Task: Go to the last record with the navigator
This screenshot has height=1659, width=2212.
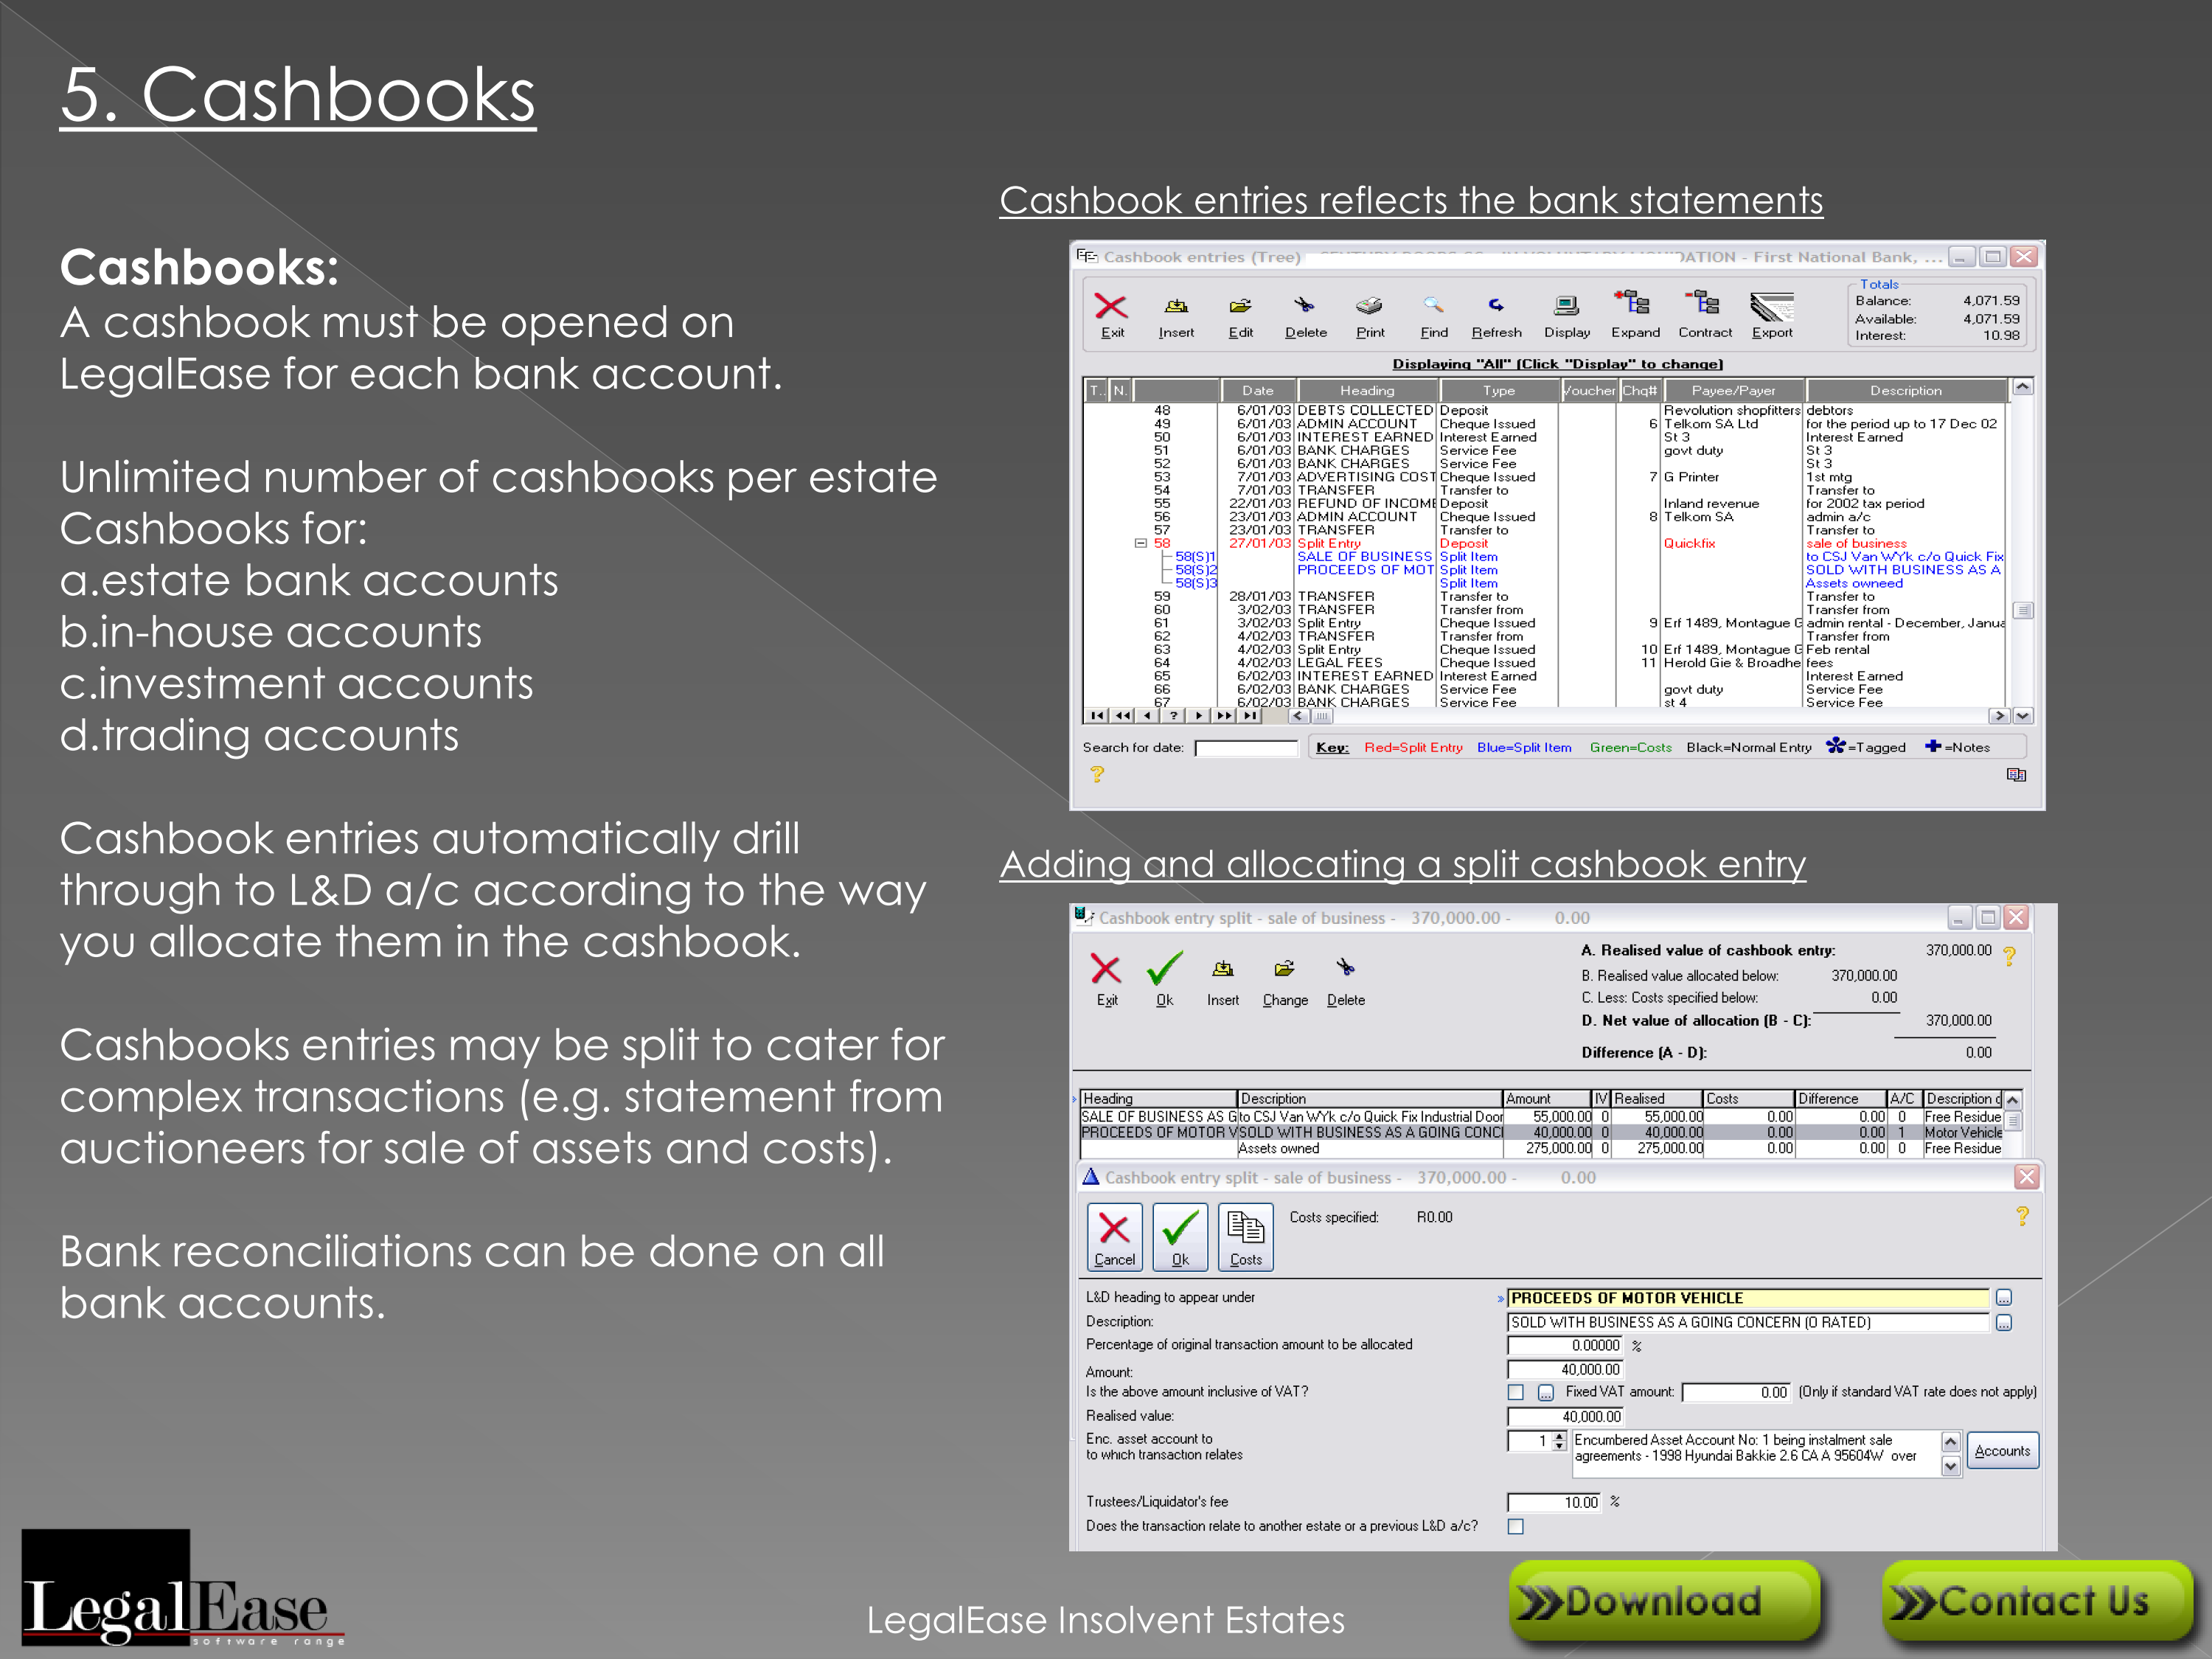Action: [1249, 716]
